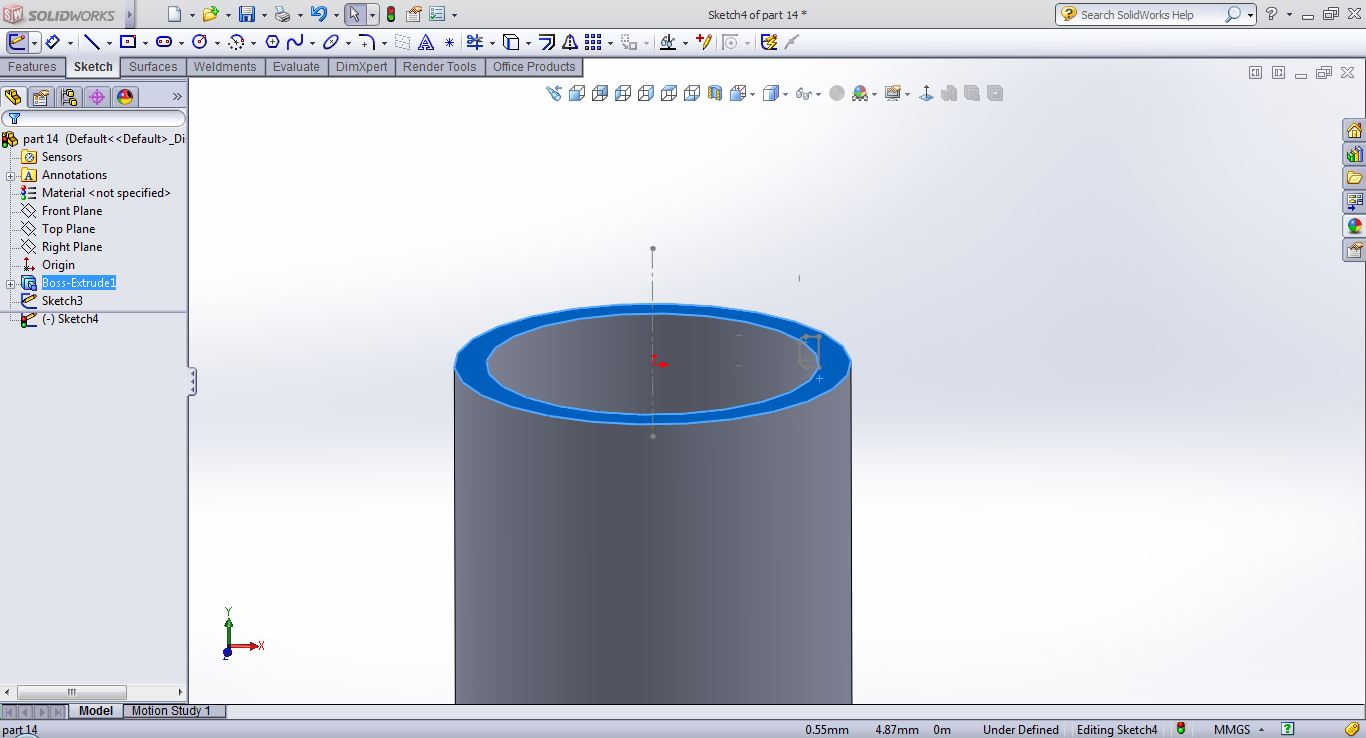Toggle Hide/Show Items glasses icon
The height and width of the screenshot is (738, 1366).
pyautogui.click(x=802, y=93)
